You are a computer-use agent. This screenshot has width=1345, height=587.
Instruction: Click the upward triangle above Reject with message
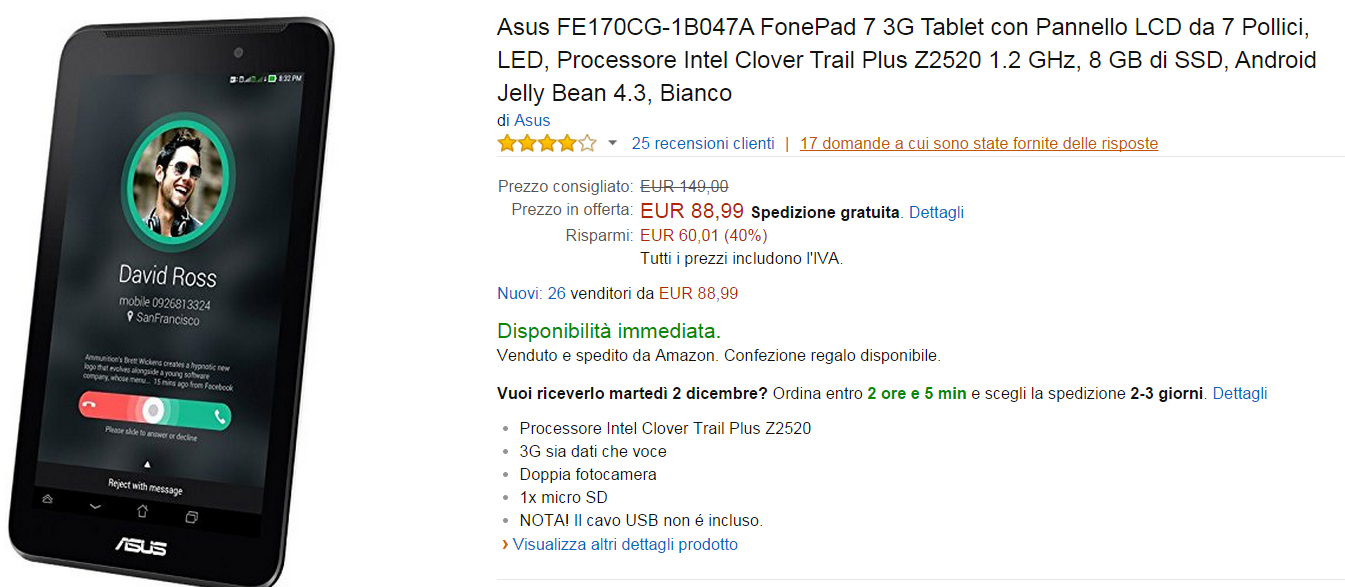[147, 464]
